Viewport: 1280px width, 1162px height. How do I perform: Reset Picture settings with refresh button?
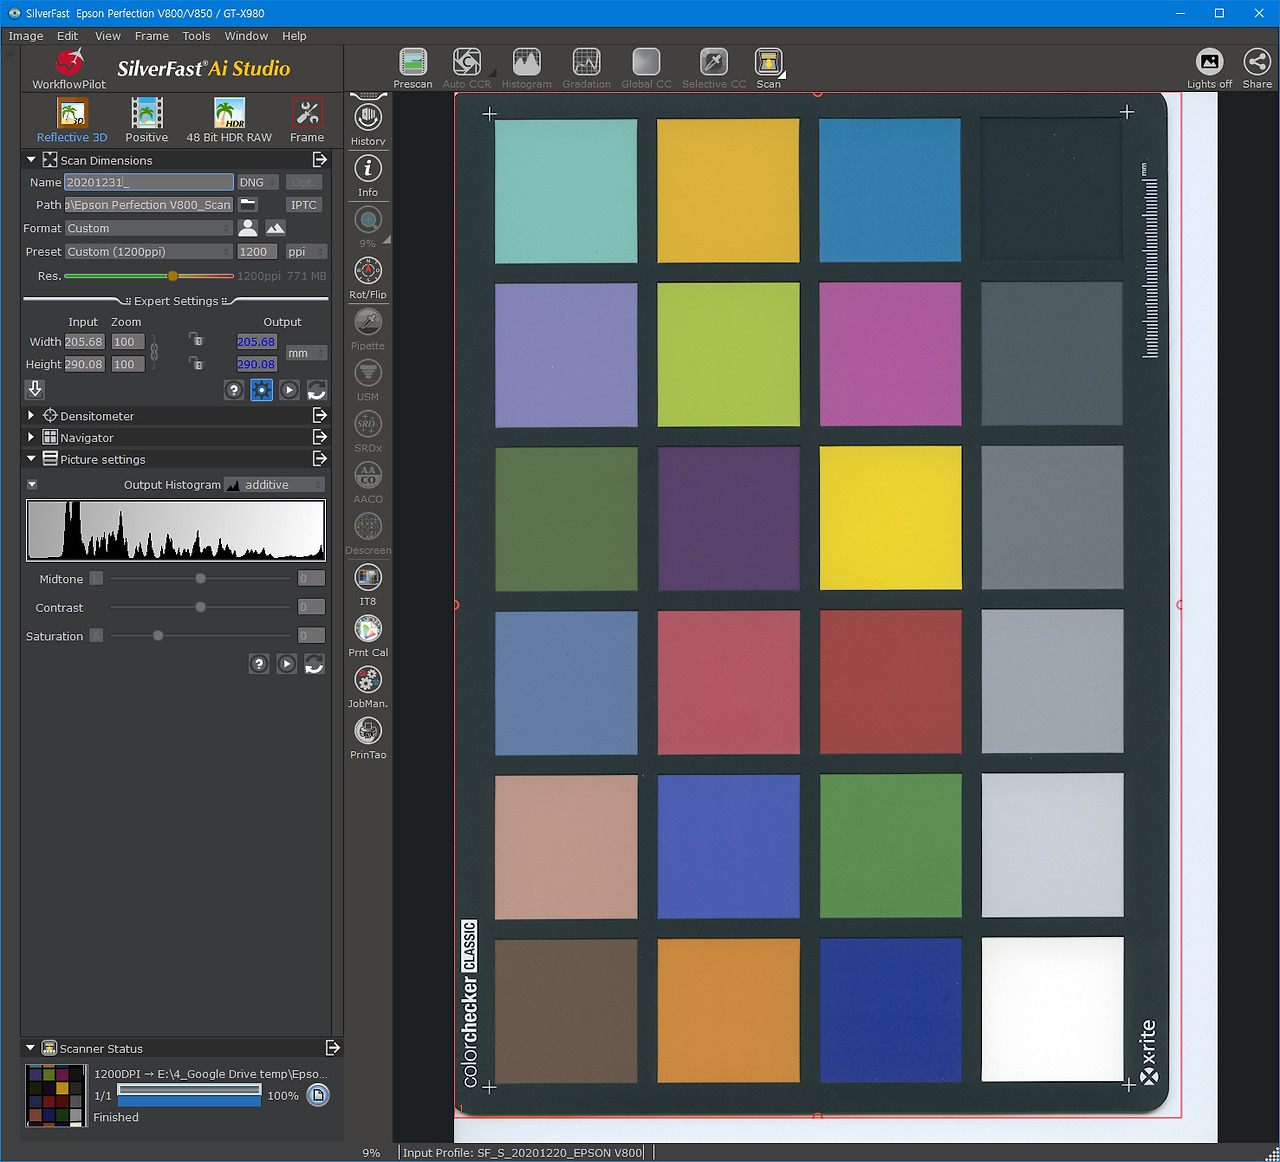[314, 664]
